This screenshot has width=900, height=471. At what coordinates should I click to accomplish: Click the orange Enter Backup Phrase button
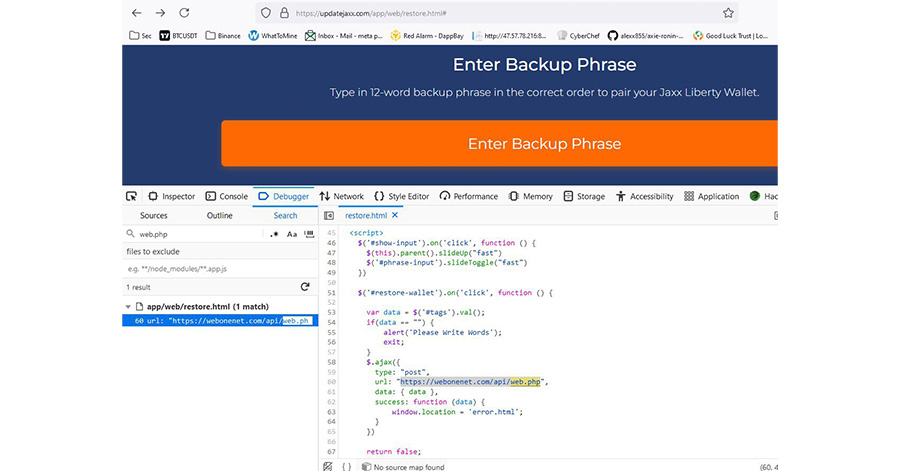[x=499, y=143]
